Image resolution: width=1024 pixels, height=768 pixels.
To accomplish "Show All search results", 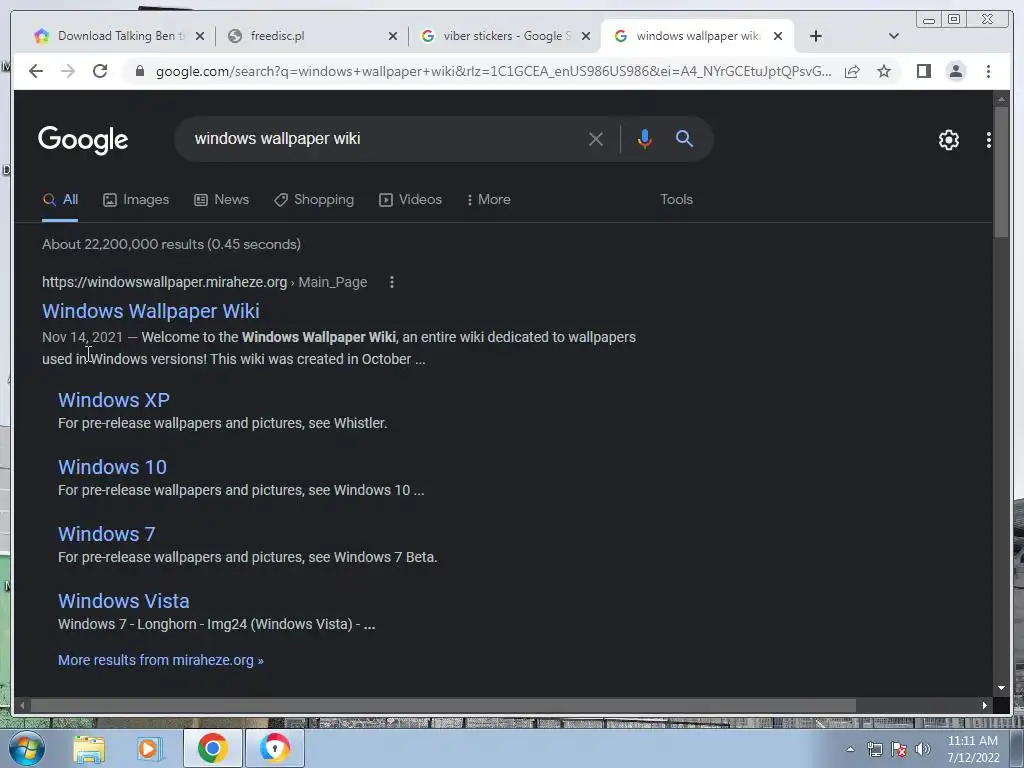I will click(60, 200).
